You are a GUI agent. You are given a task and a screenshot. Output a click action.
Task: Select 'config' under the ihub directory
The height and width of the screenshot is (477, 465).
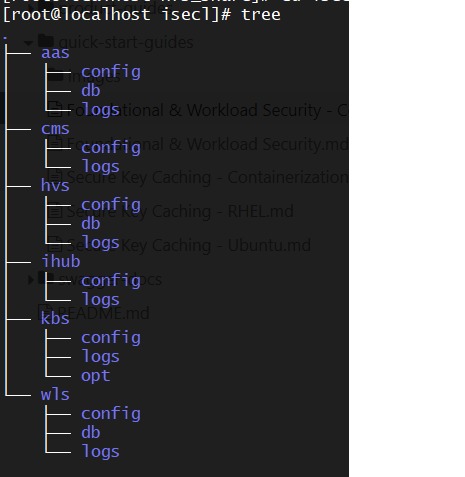point(111,281)
